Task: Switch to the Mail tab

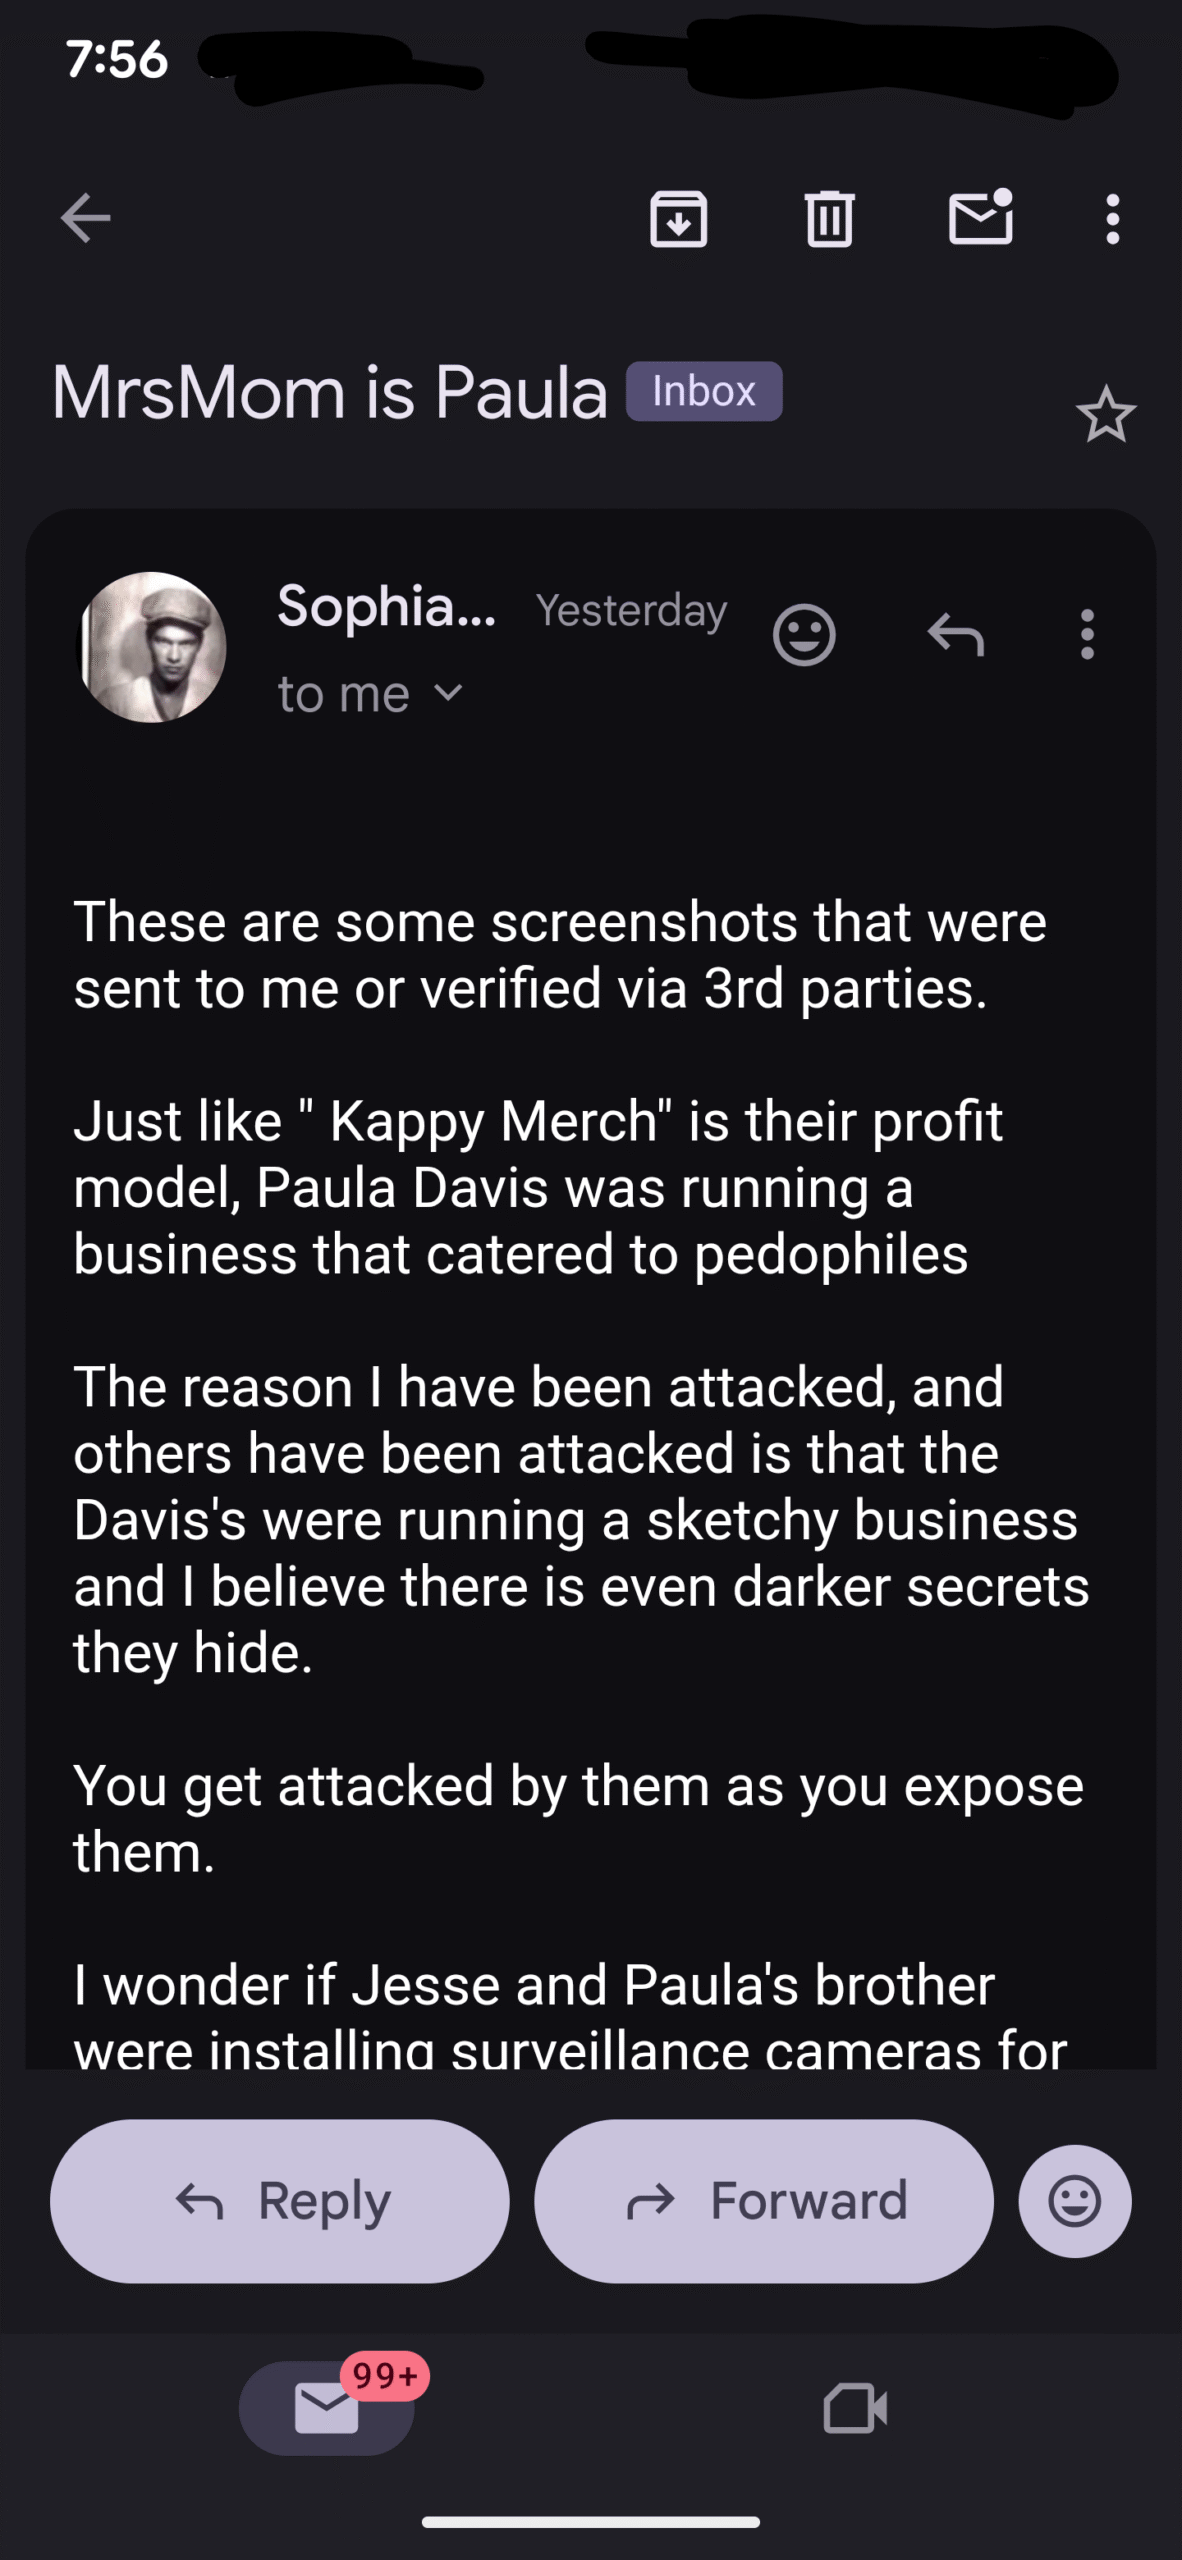Action: 327,2408
